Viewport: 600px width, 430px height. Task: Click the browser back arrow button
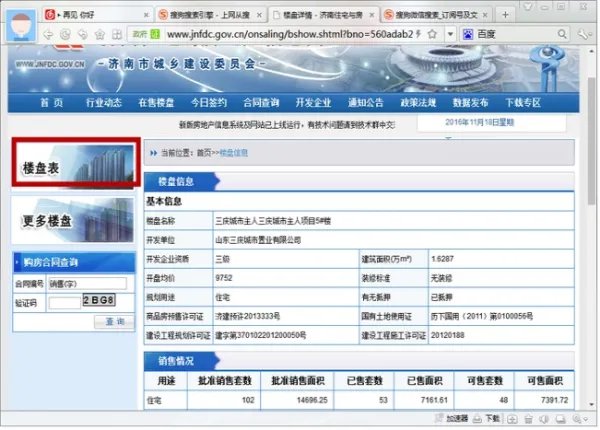pyautogui.click(x=48, y=34)
